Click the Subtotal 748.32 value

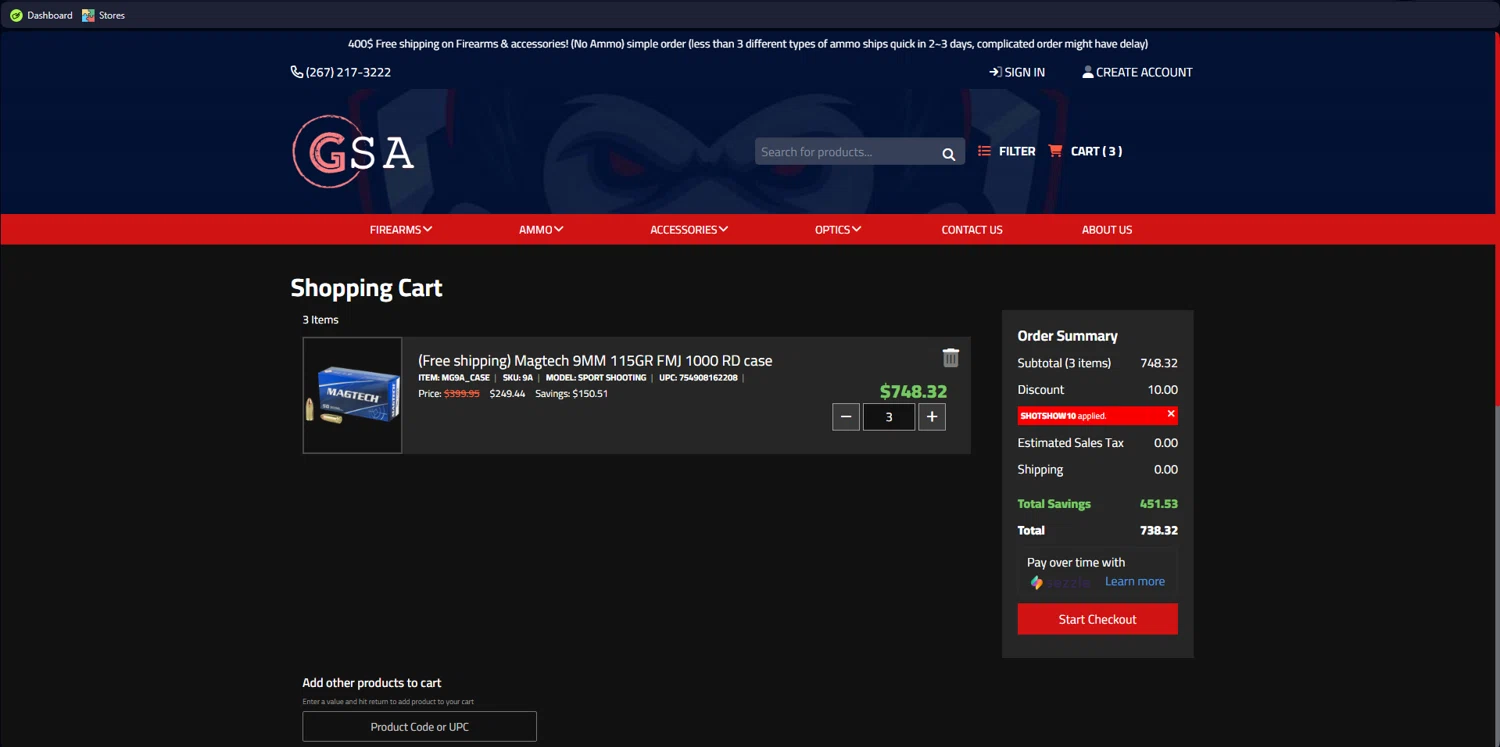(x=1159, y=363)
